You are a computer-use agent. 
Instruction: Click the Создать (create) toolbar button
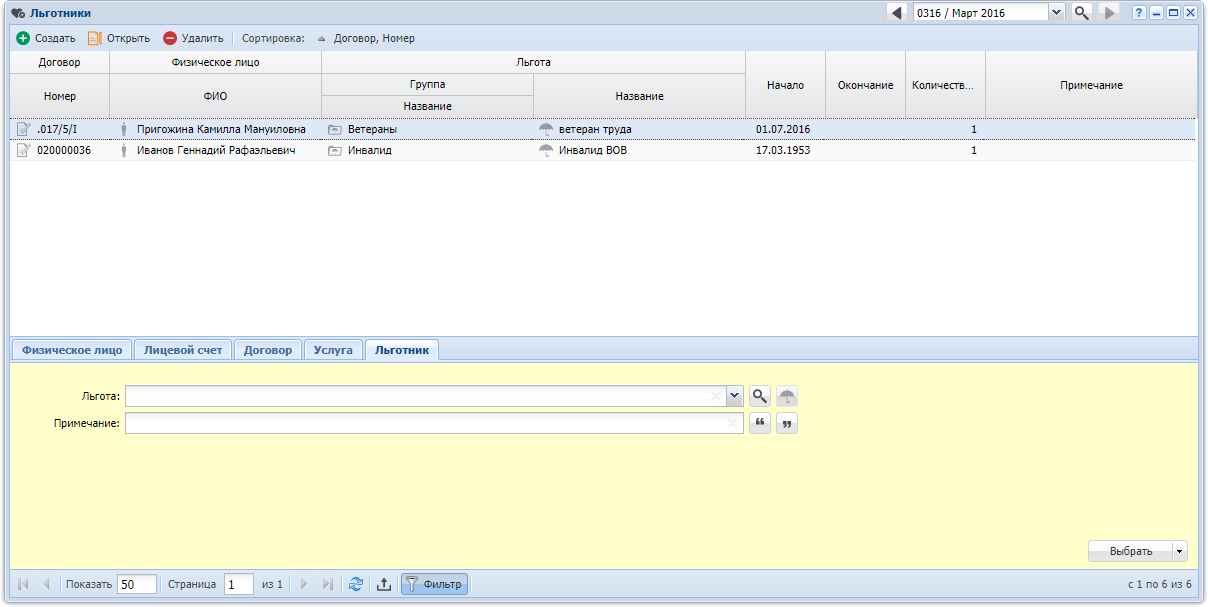pos(46,39)
